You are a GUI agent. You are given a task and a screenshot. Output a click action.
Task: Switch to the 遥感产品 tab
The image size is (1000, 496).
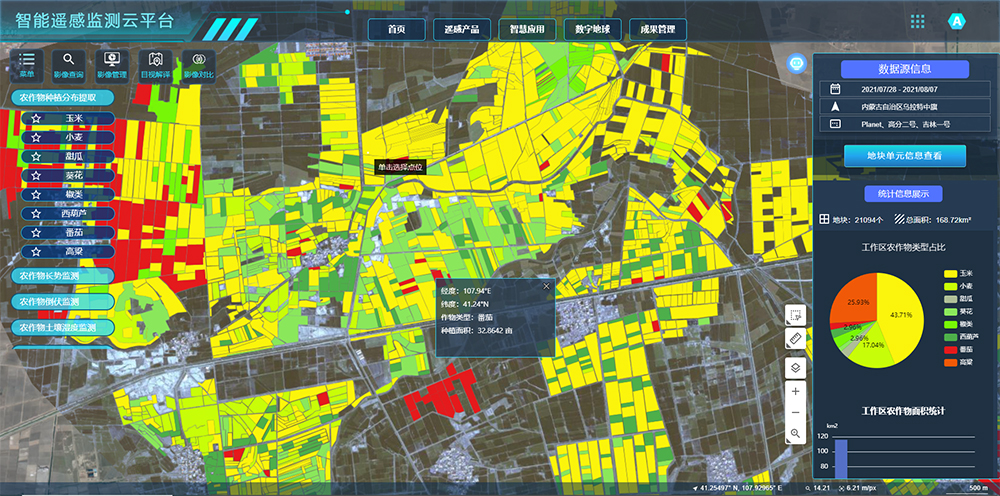tap(464, 29)
